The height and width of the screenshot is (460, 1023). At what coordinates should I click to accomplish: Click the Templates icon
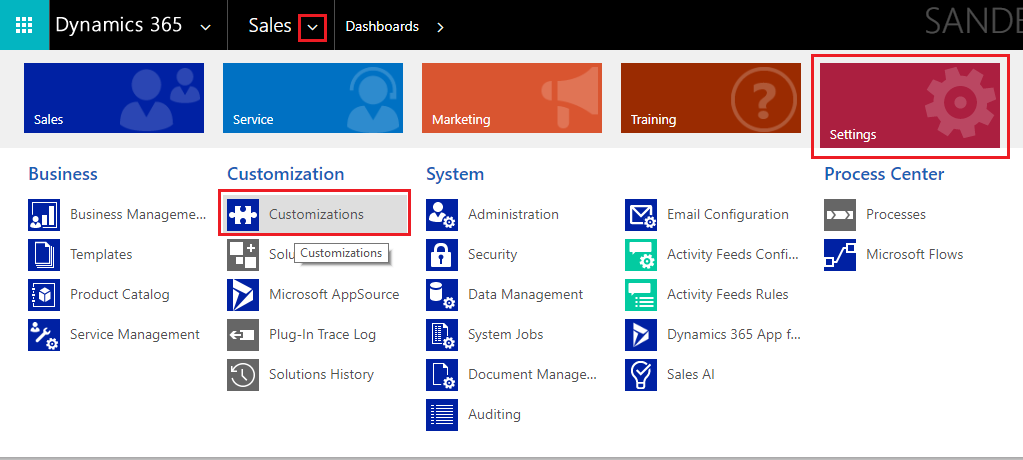tap(44, 254)
